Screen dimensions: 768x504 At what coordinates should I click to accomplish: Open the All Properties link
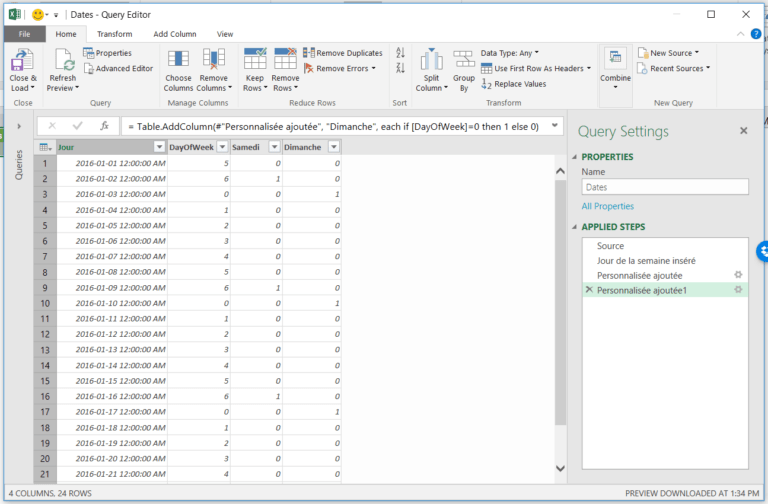(607, 206)
